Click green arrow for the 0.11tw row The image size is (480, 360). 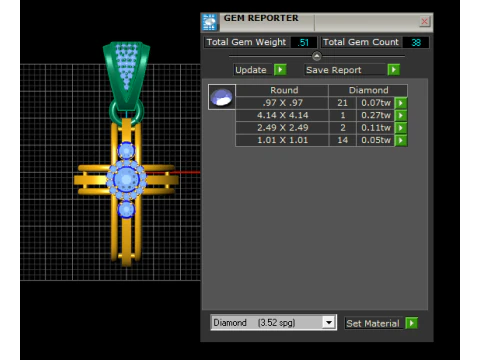tap(401, 128)
